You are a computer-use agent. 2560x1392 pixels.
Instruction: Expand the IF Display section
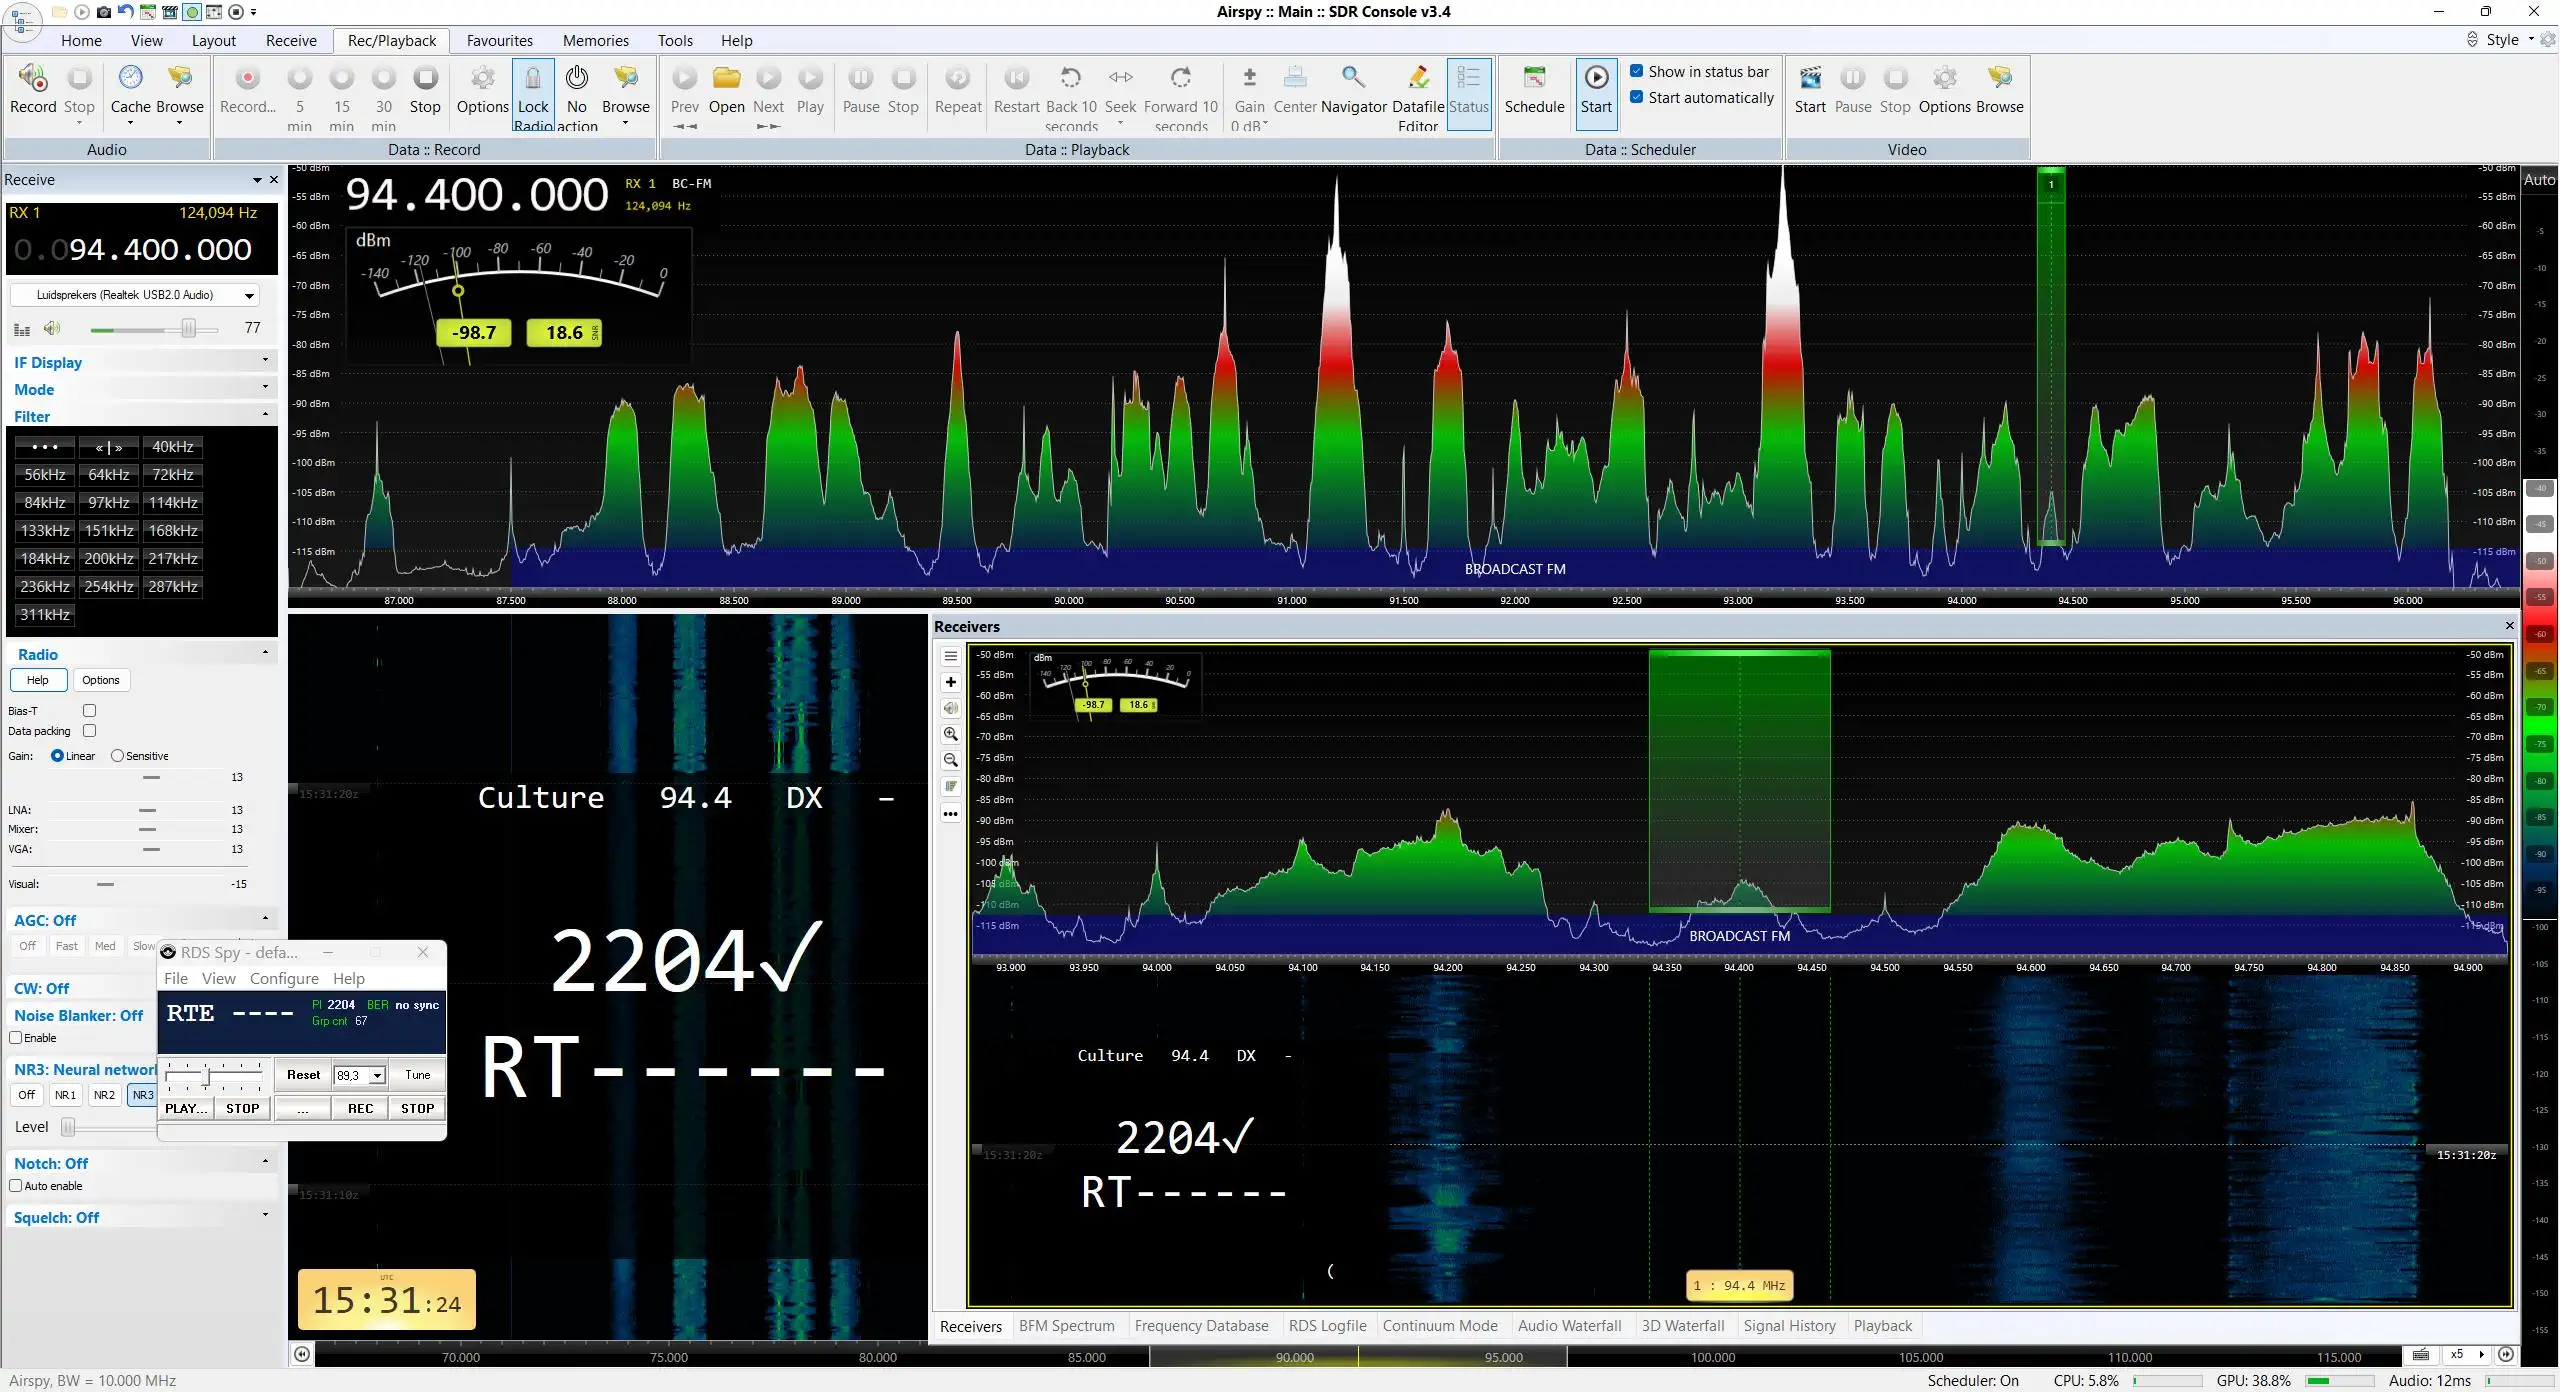point(140,362)
